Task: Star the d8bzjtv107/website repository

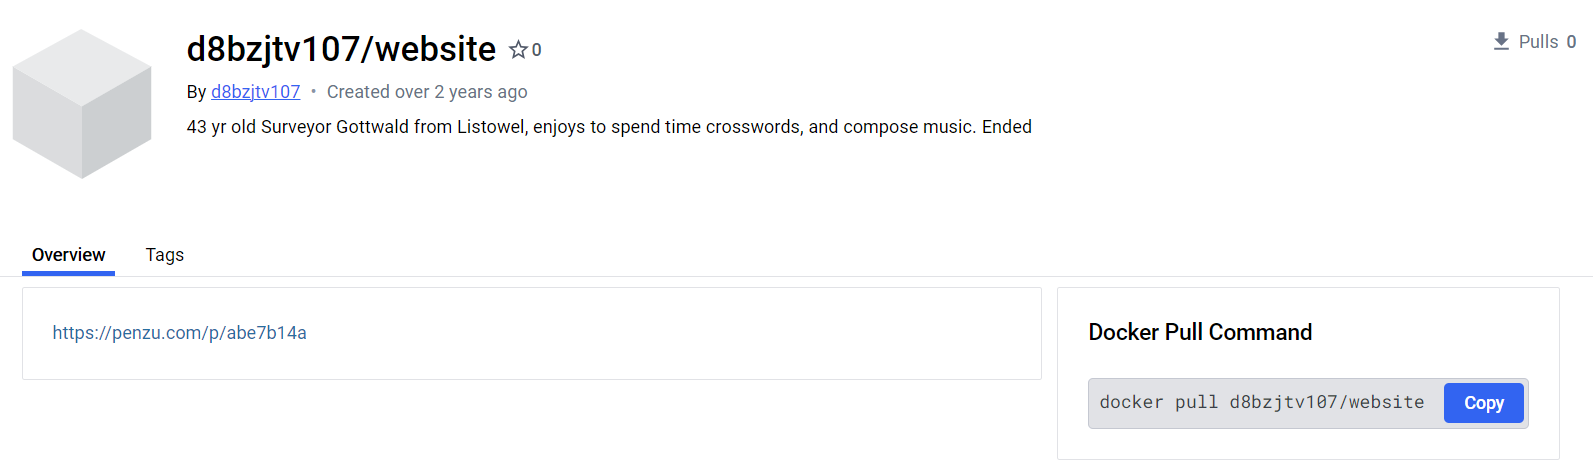Action: [518, 49]
